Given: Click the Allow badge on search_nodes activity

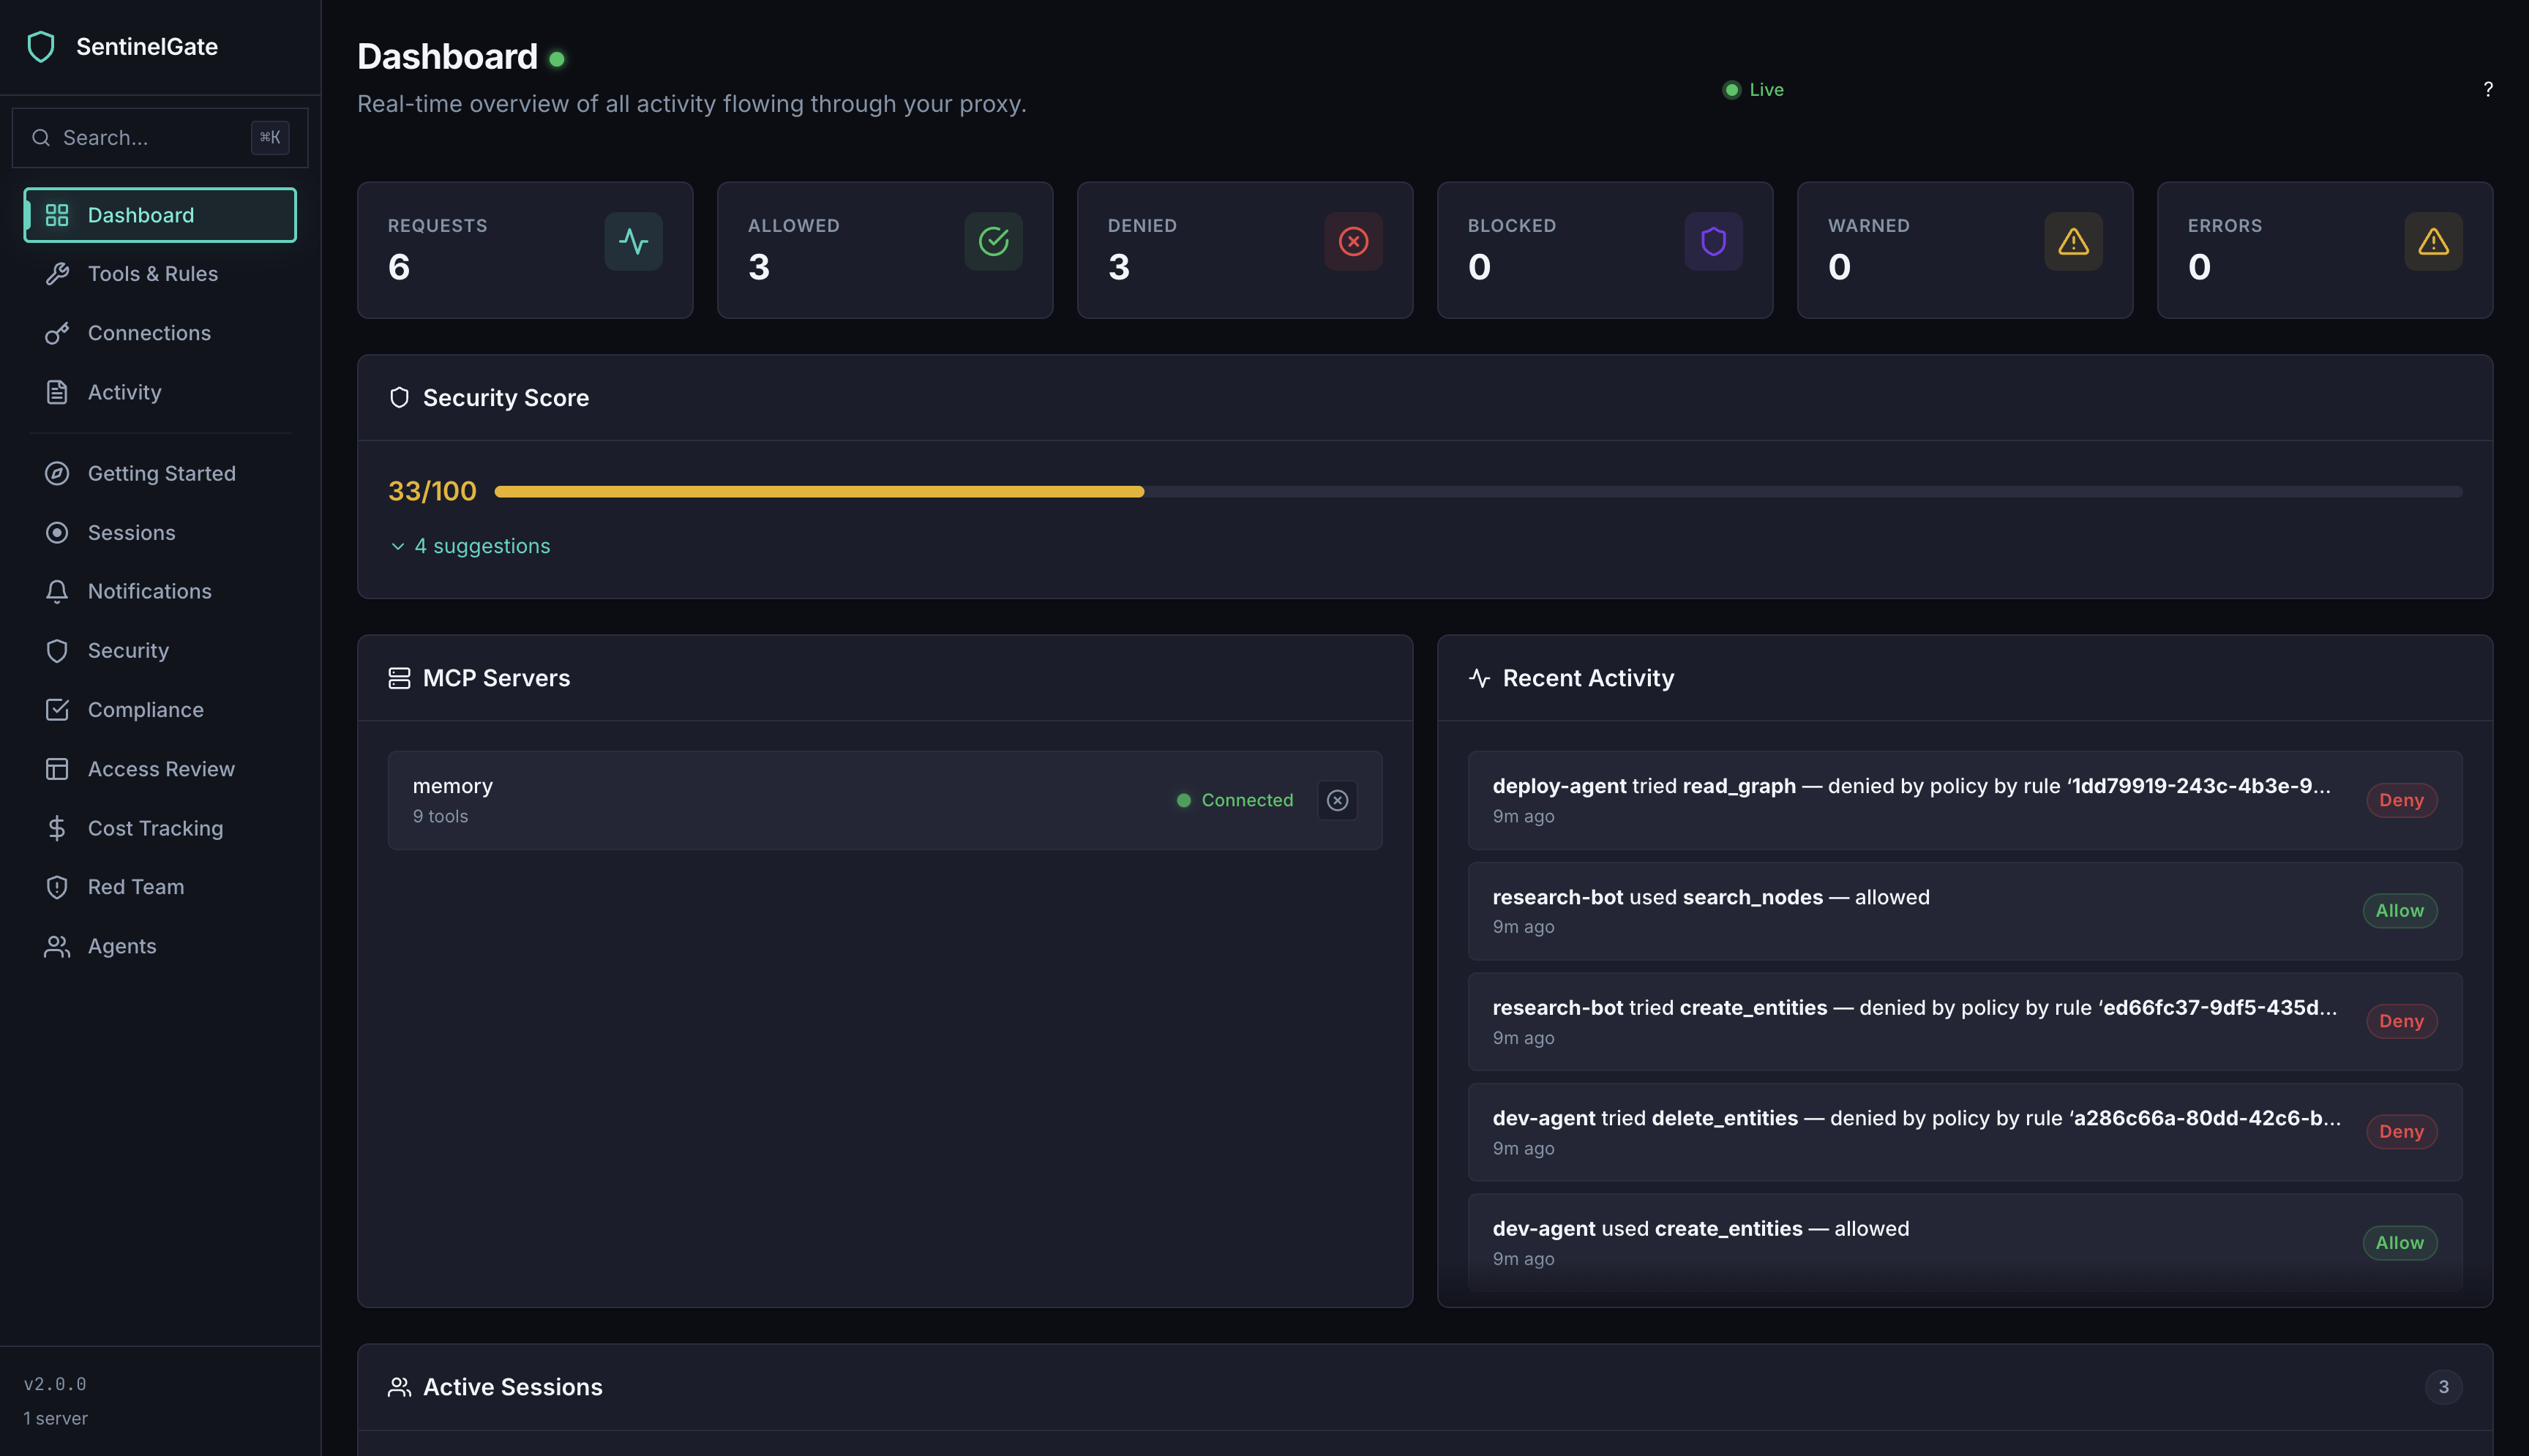Looking at the screenshot, I should [2400, 910].
